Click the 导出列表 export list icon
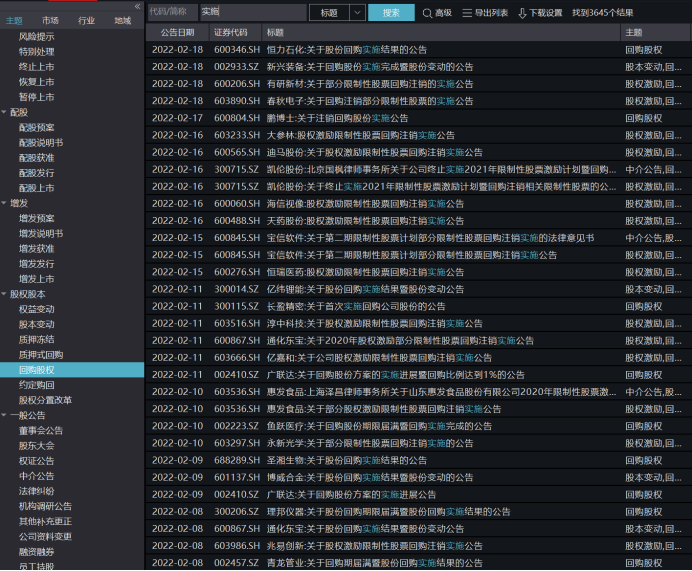The height and width of the screenshot is (571, 692). [x=467, y=13]
